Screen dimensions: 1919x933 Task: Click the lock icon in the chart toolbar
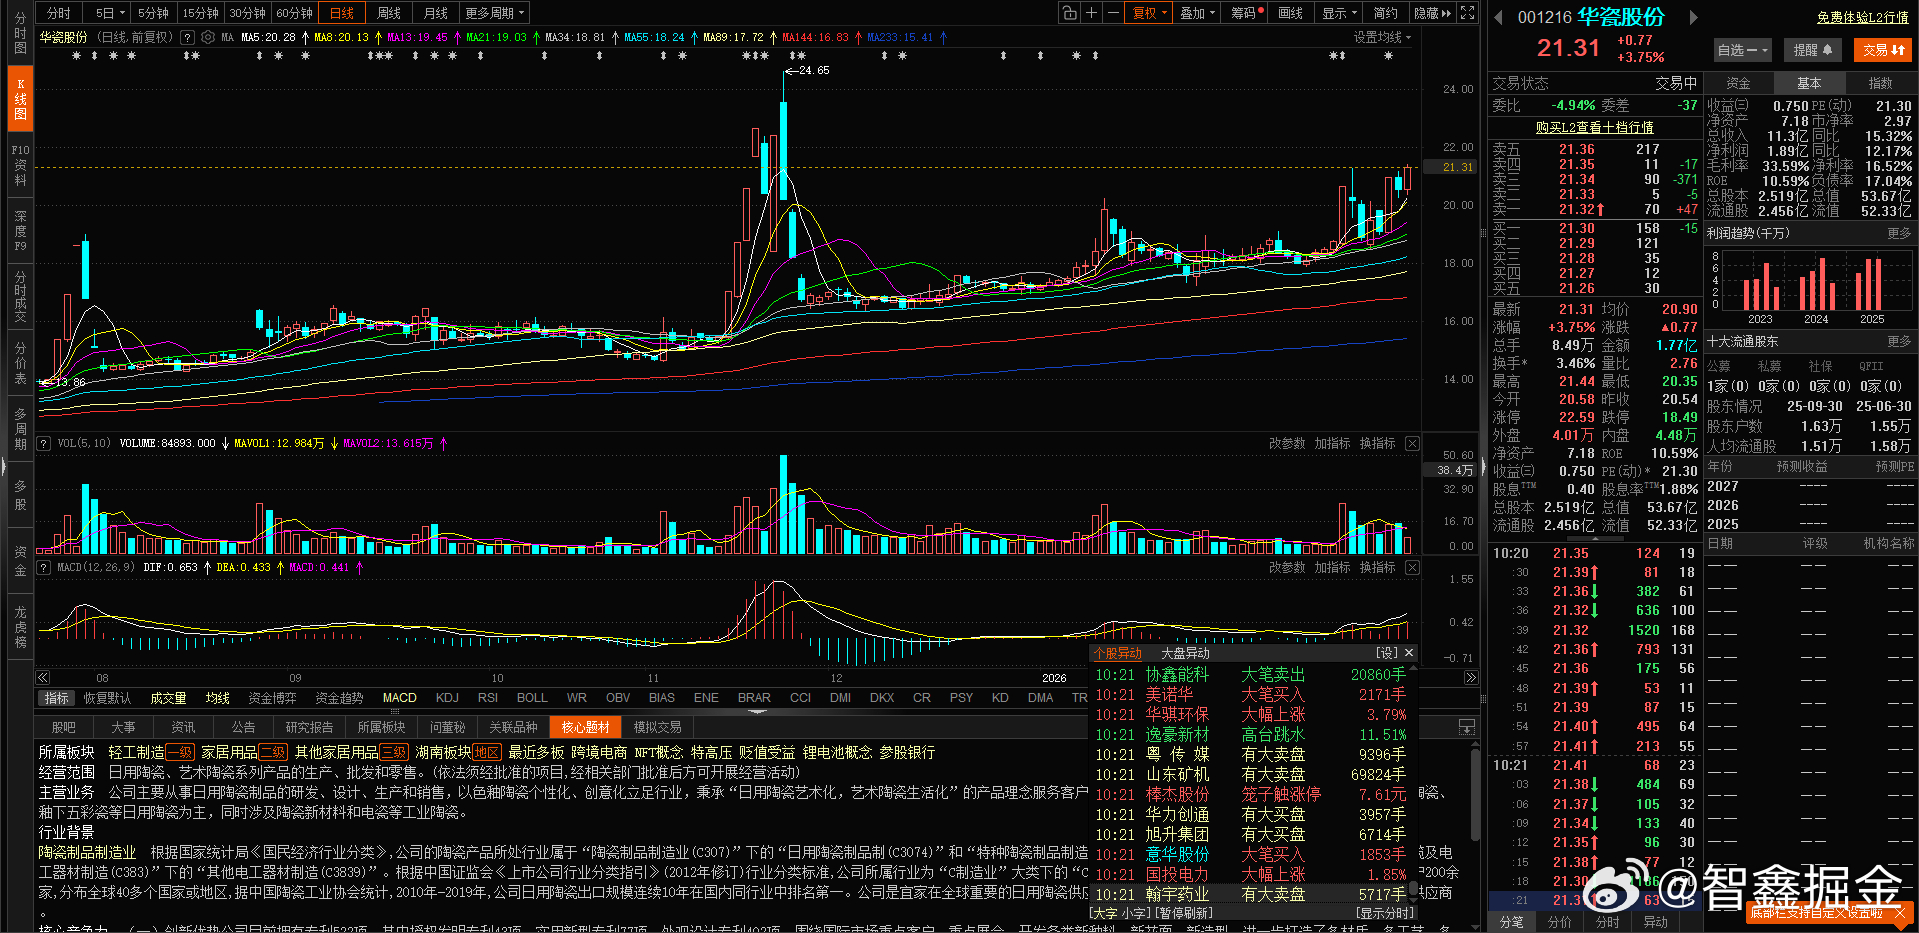(1070, 13)
